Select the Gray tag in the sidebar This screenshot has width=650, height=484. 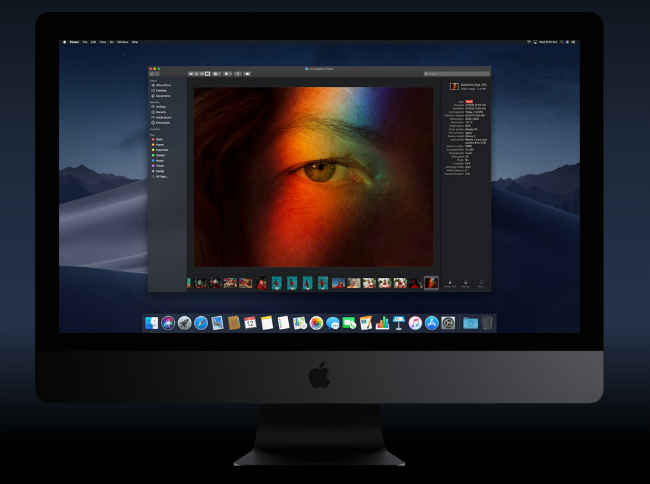tap(158, 171)
